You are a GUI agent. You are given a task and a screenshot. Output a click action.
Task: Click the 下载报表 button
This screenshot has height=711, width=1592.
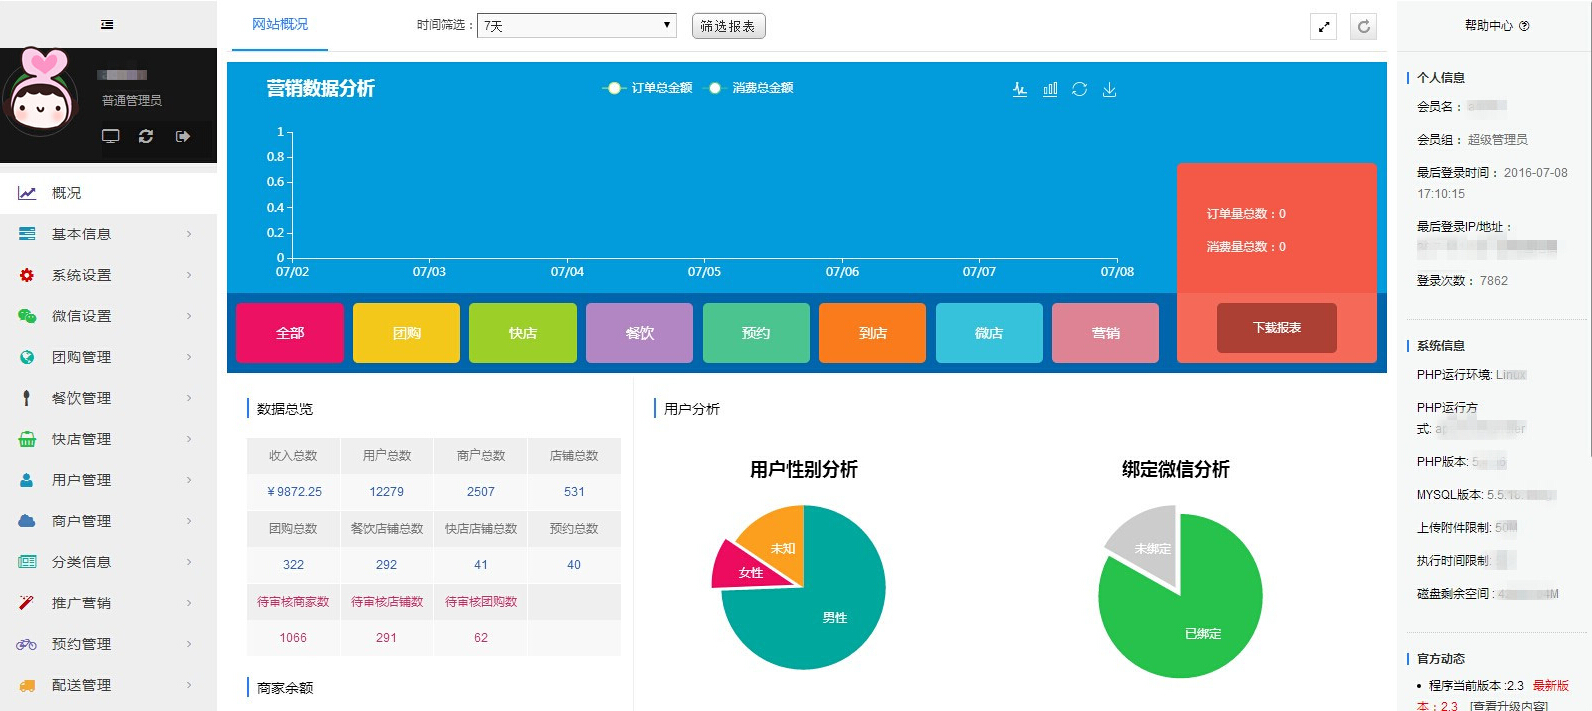pos(1277,328)
